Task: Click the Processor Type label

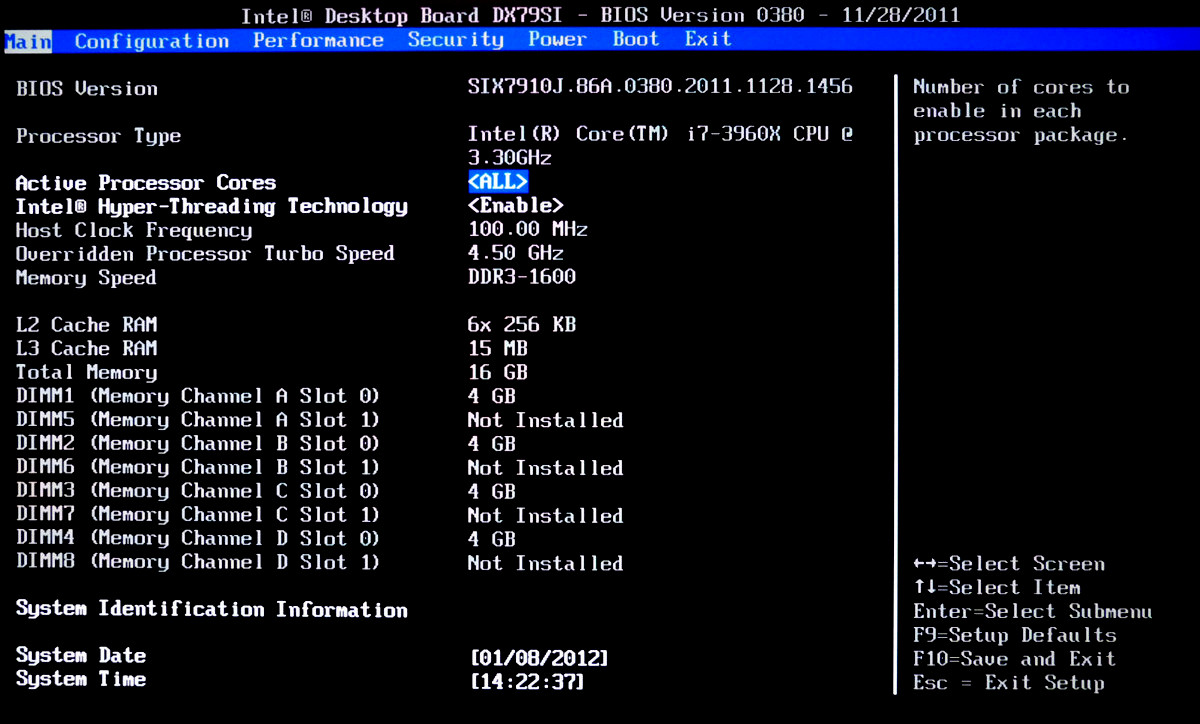Action: pyautogui.click(x=98, y=136)
